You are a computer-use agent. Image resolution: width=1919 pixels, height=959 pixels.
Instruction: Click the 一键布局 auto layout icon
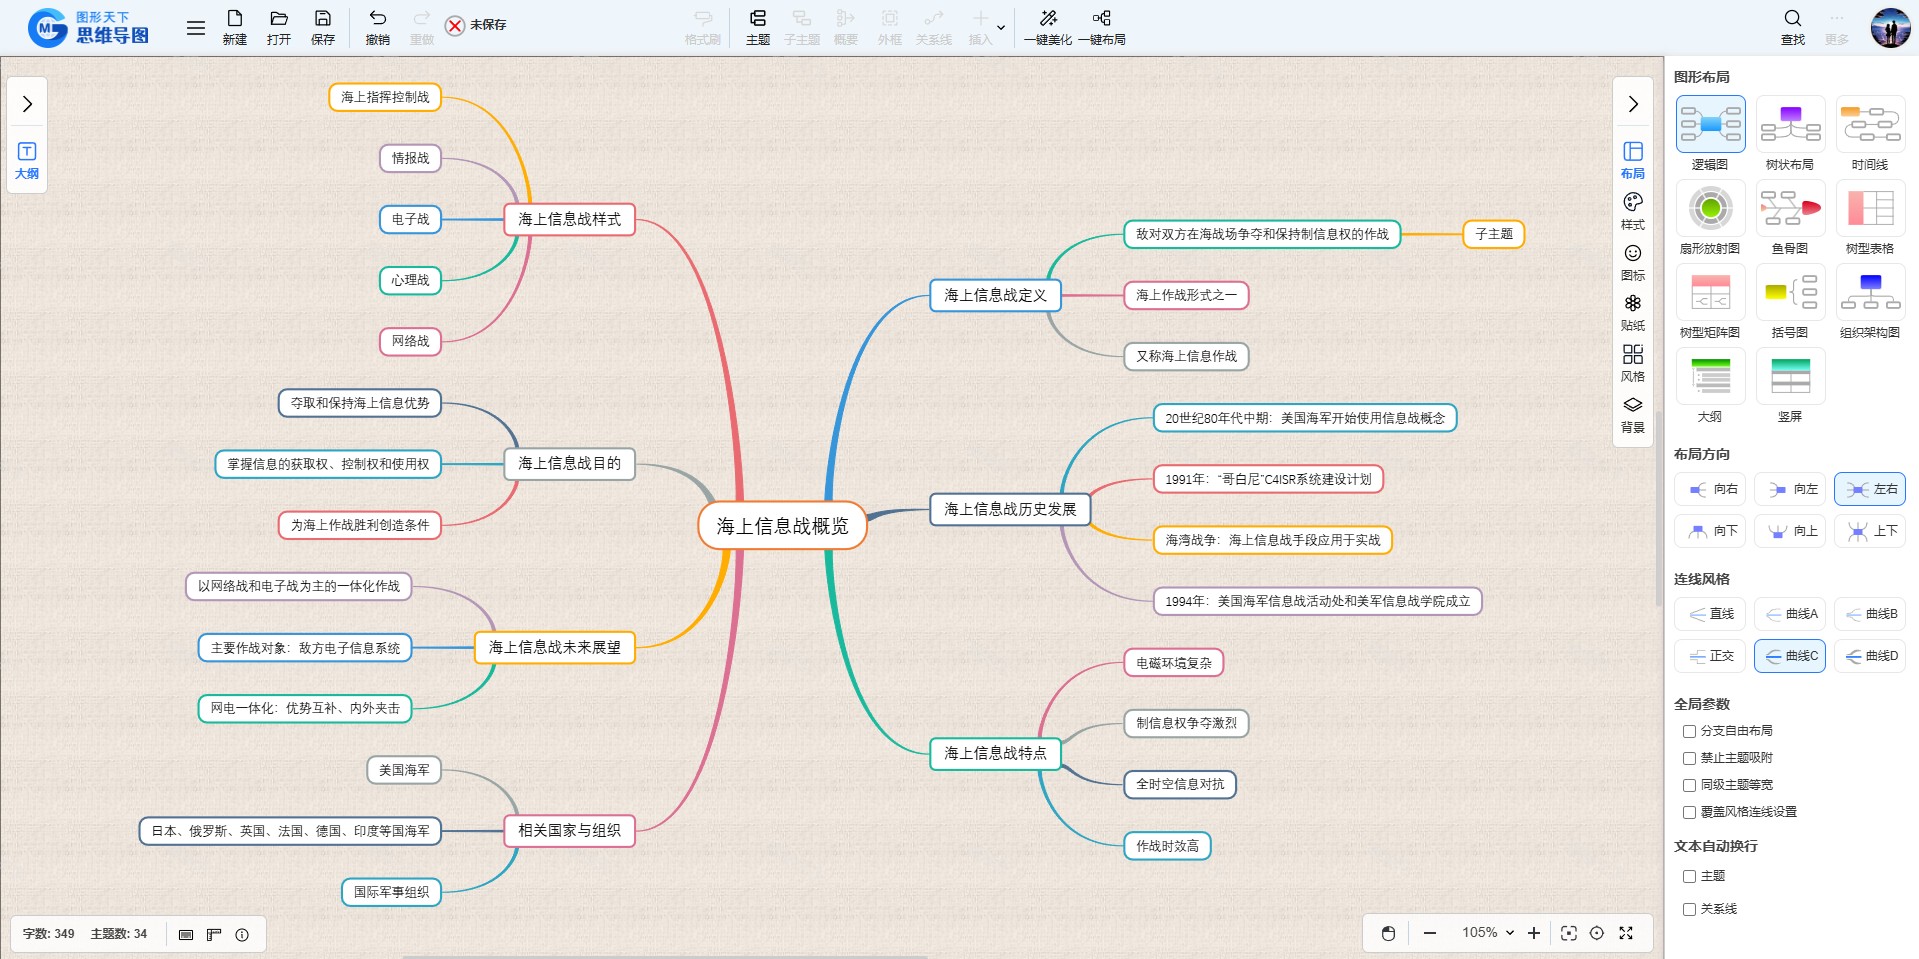click(1101, 19)
